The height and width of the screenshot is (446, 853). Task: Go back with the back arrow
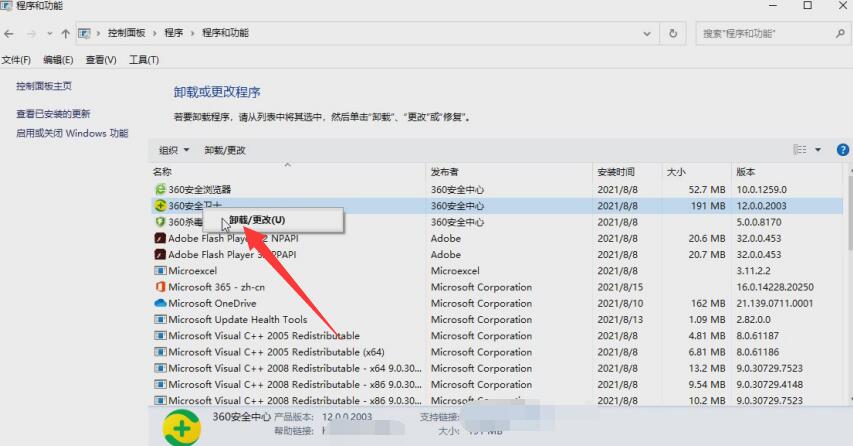pyautogui.click(x=9, y=34)
